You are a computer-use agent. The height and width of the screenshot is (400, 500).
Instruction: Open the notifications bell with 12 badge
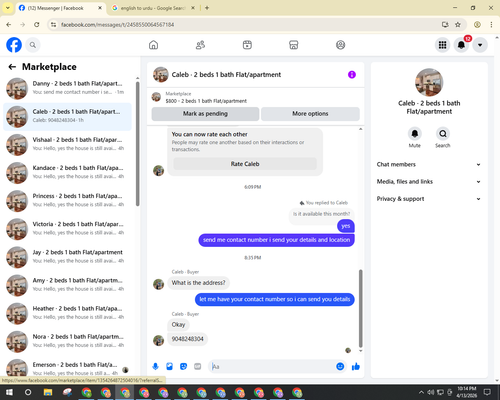click(461, 45)
